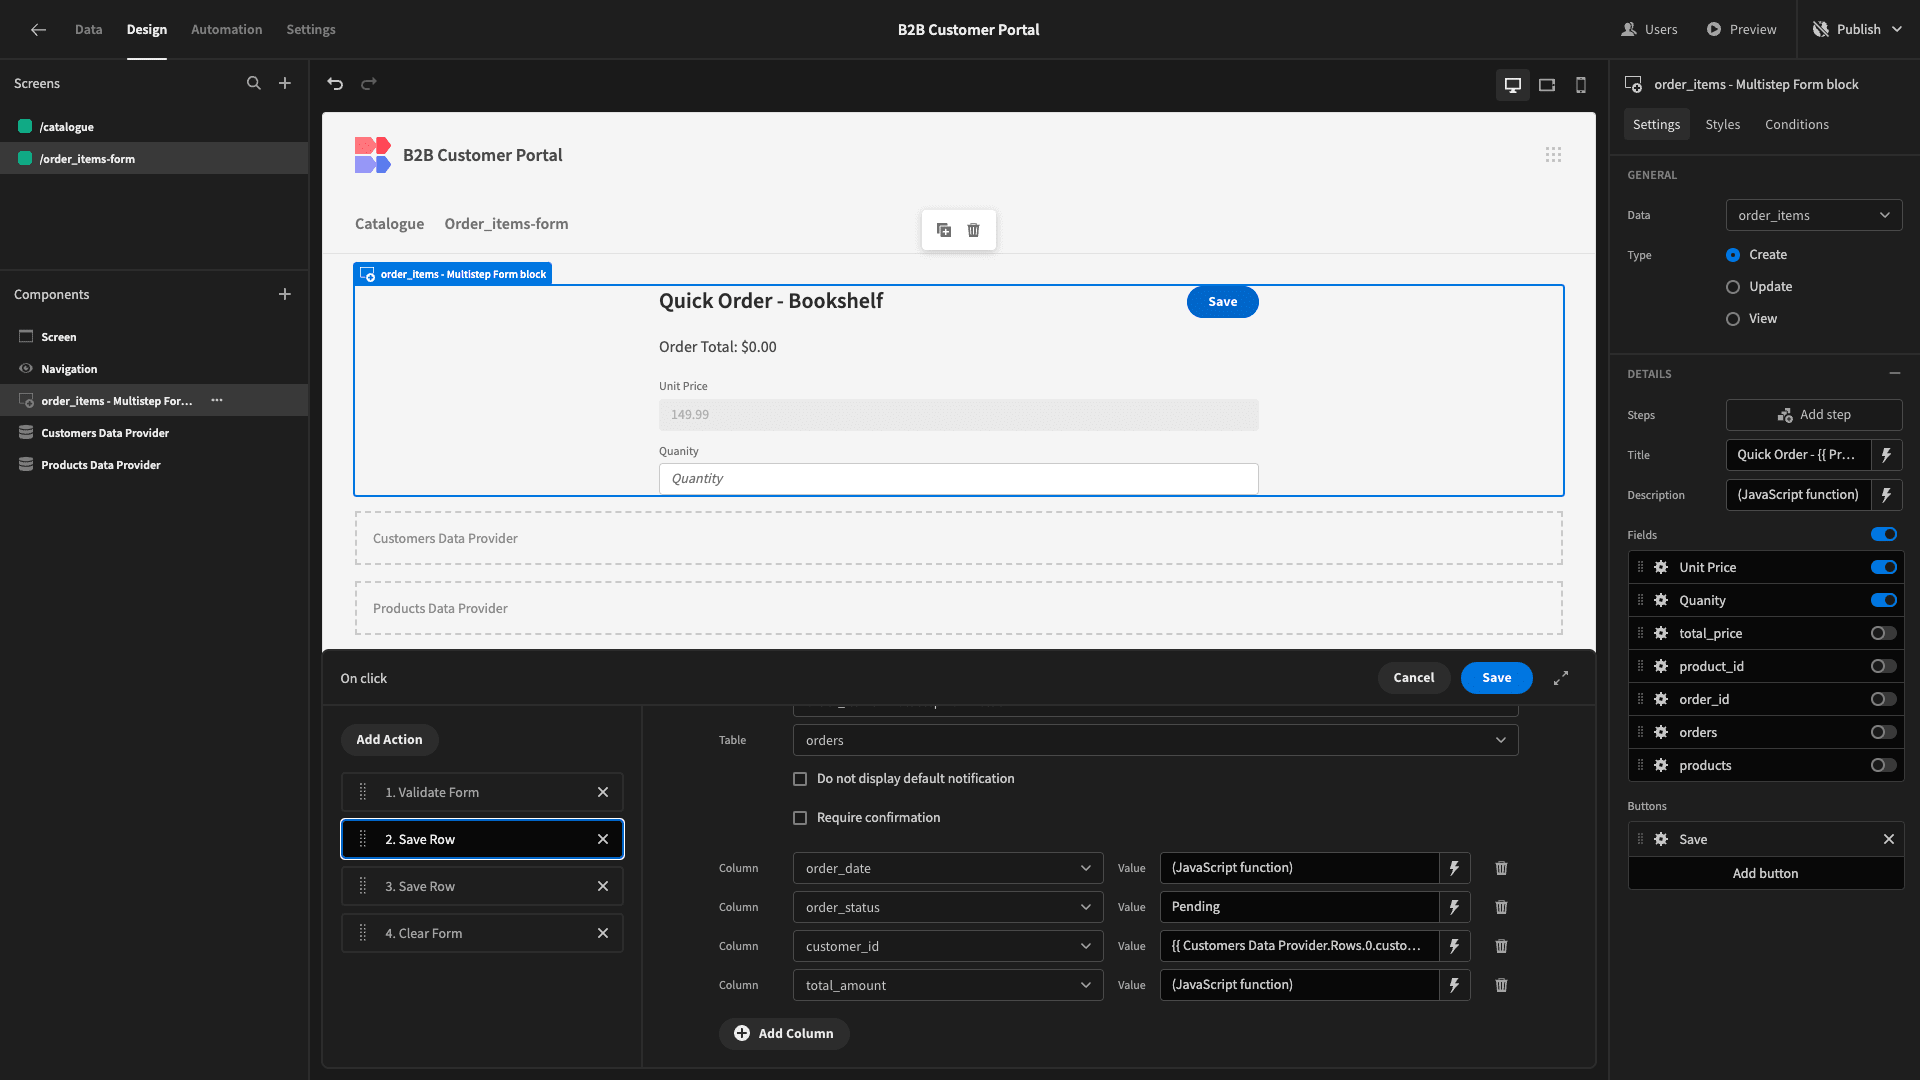The width and height of the screenshot is (1920, 1080).
Task: Open the Data order_items dropdown
Action: tap(1814, 215)
